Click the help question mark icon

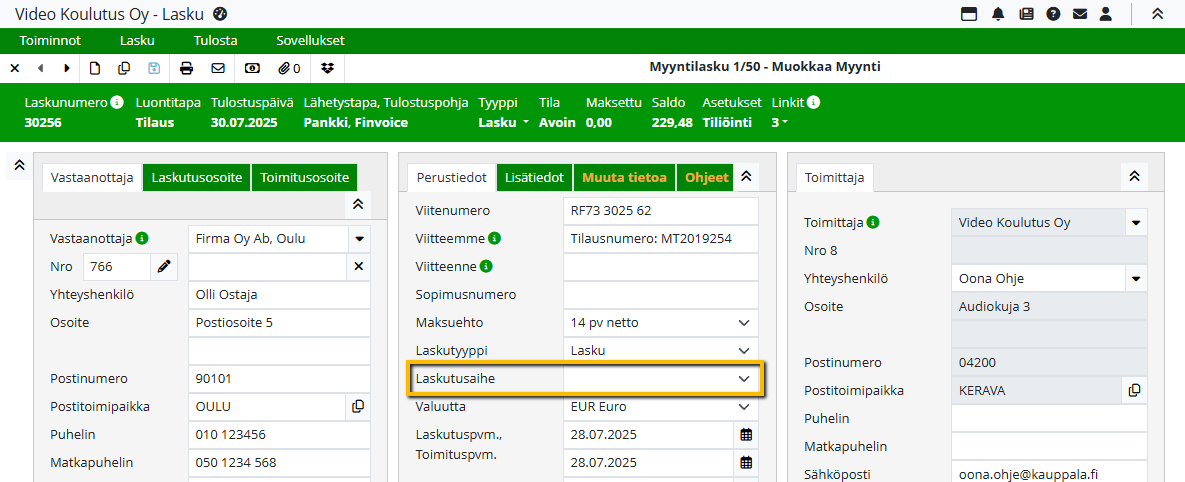[x=1052, y=14]
